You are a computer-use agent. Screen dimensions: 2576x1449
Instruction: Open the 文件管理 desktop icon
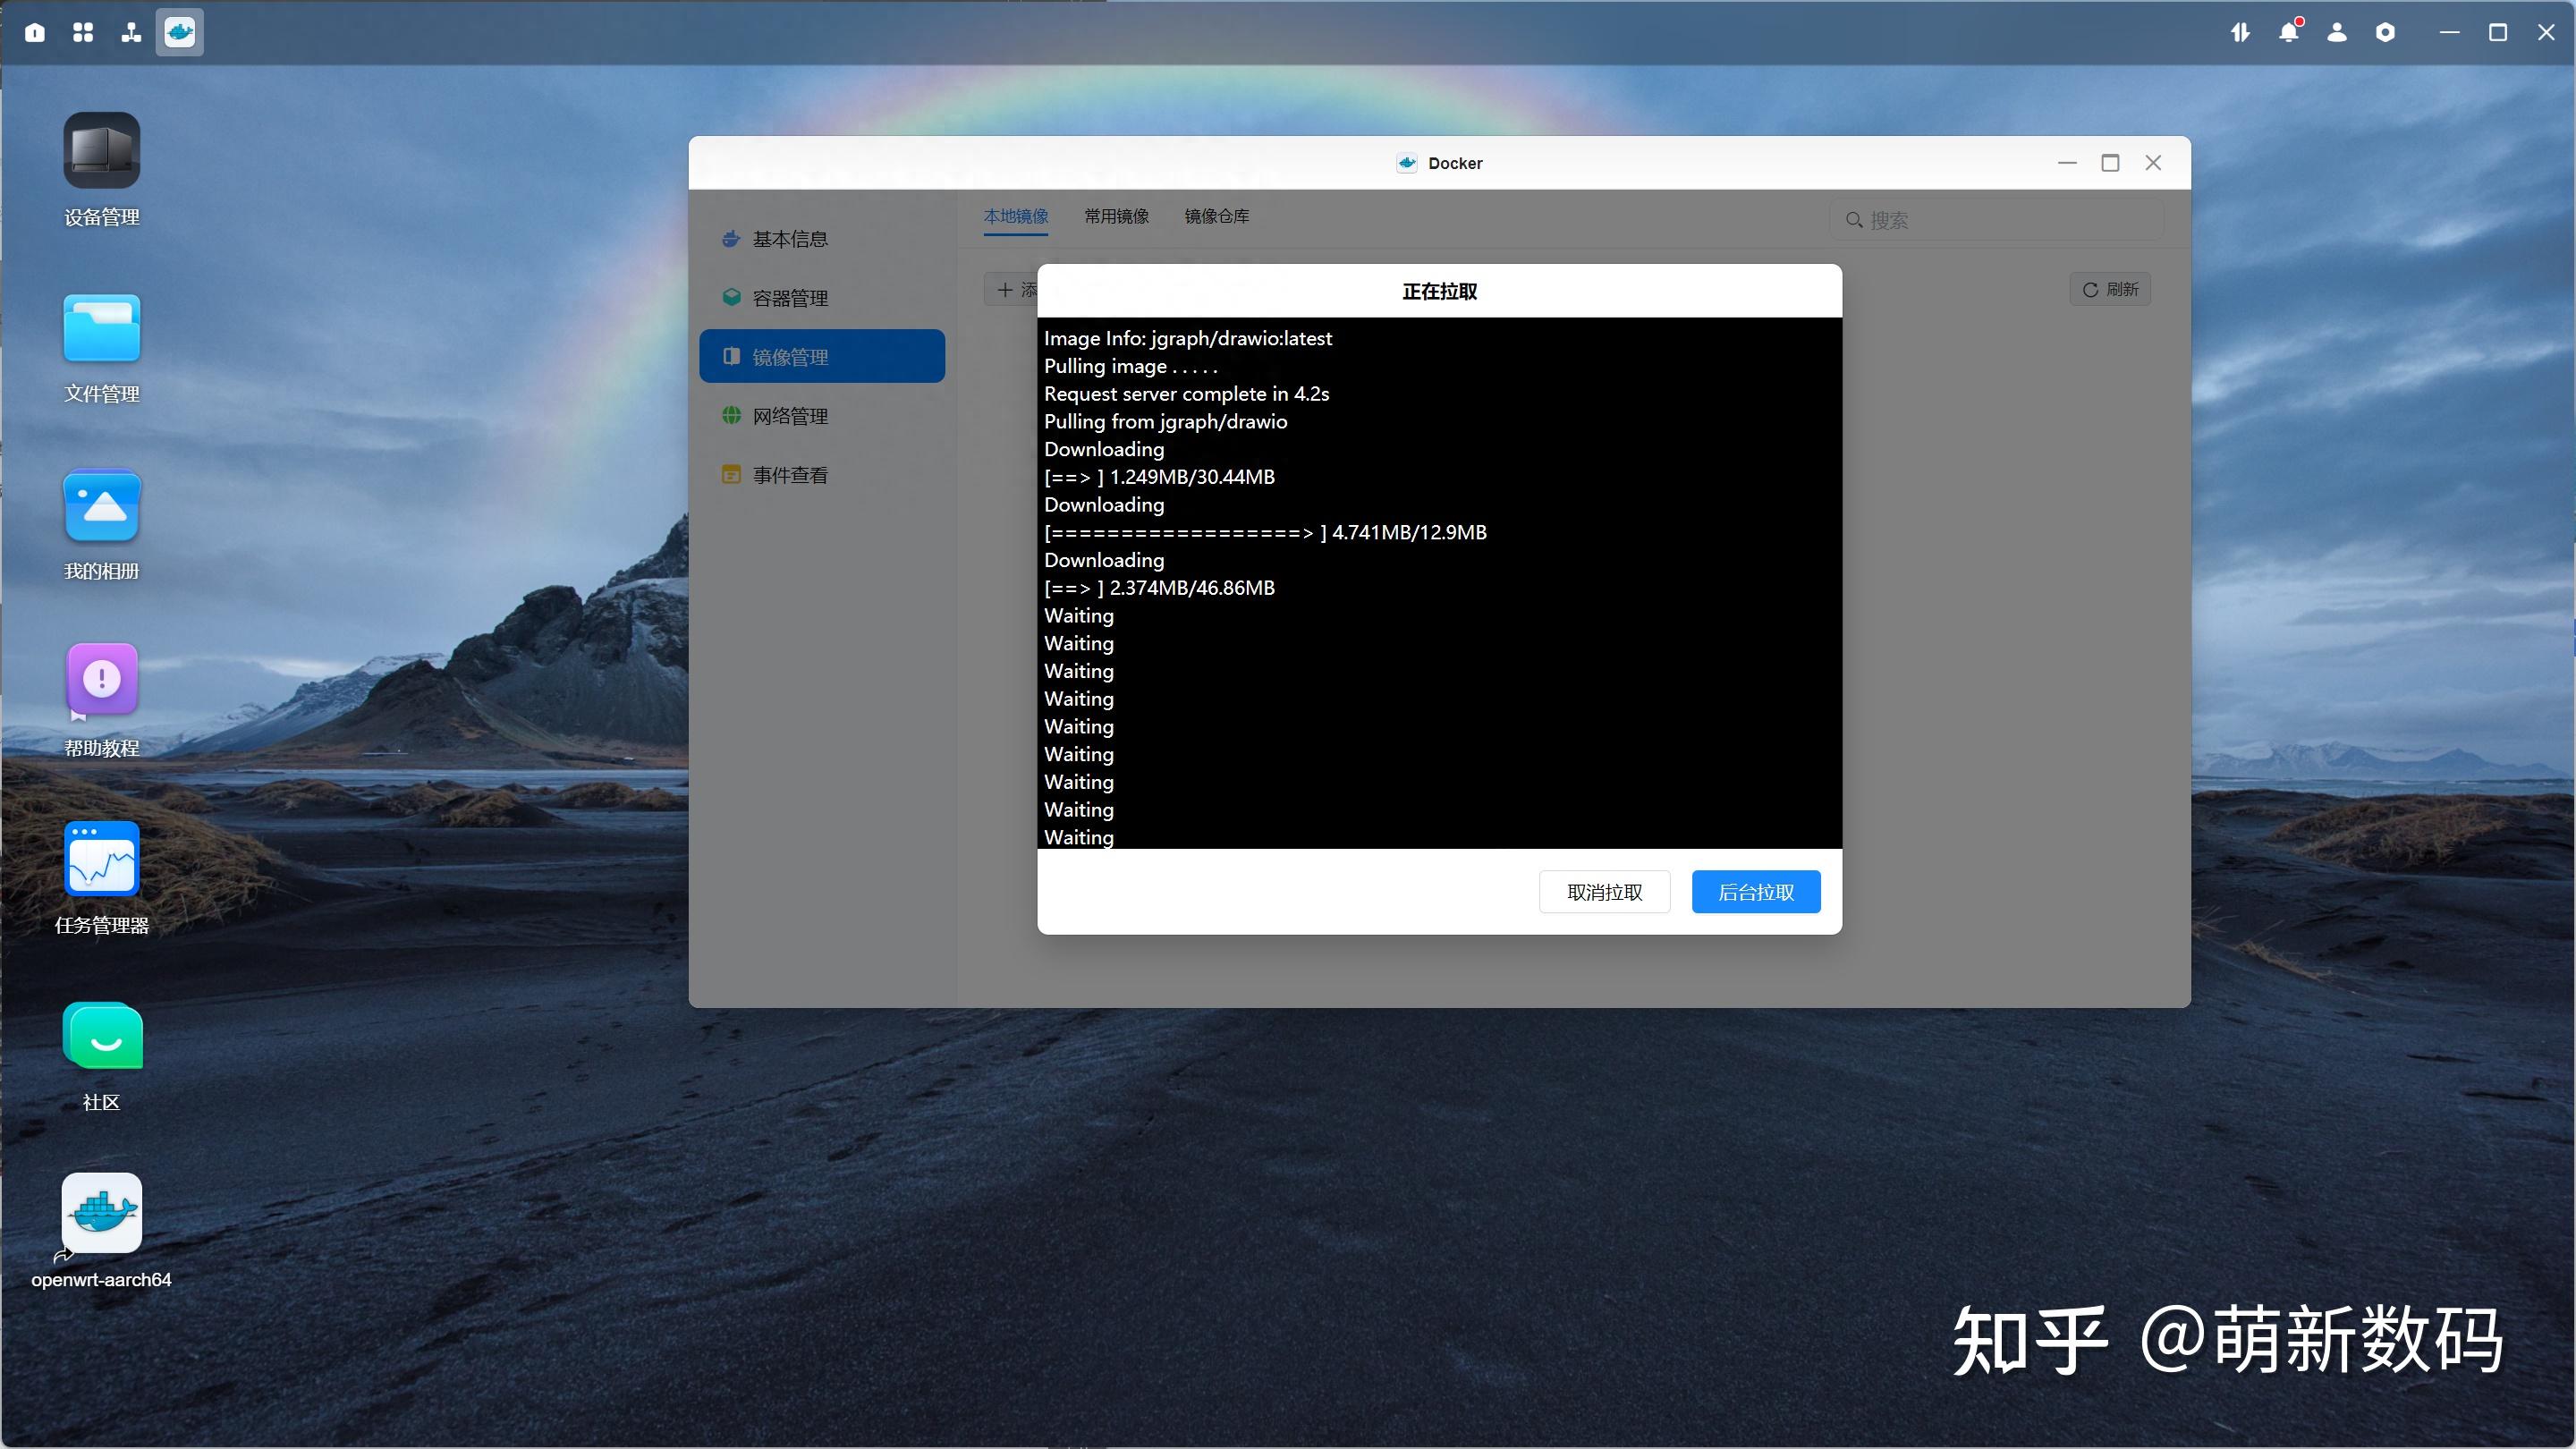(x=100, y=328)
